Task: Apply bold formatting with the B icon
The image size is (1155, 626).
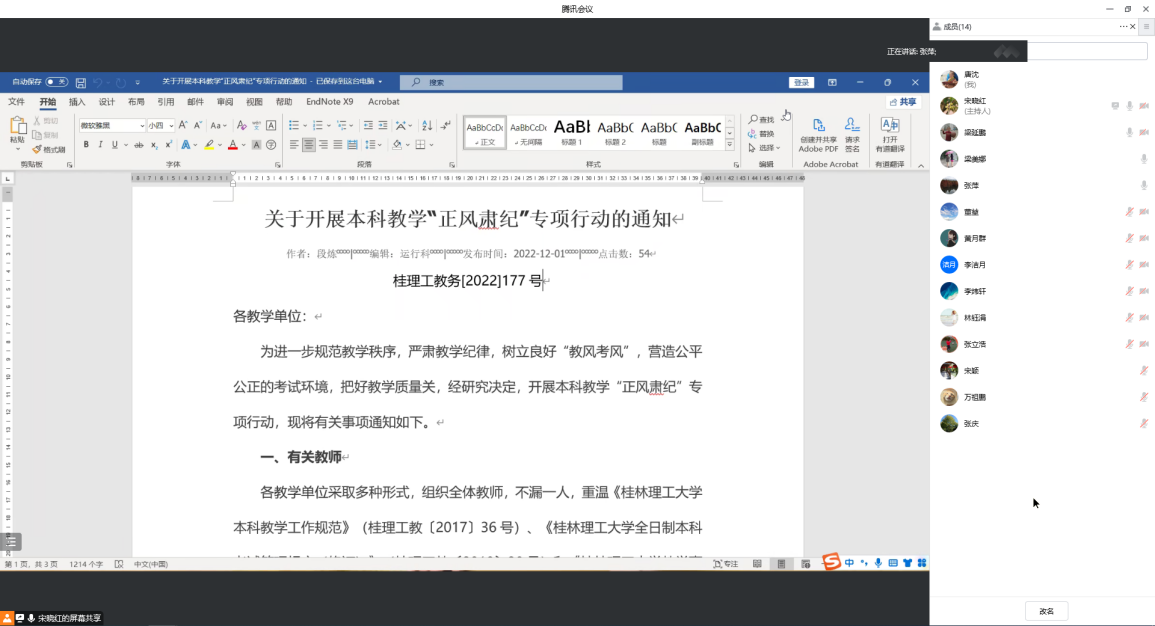Action: 86,145
